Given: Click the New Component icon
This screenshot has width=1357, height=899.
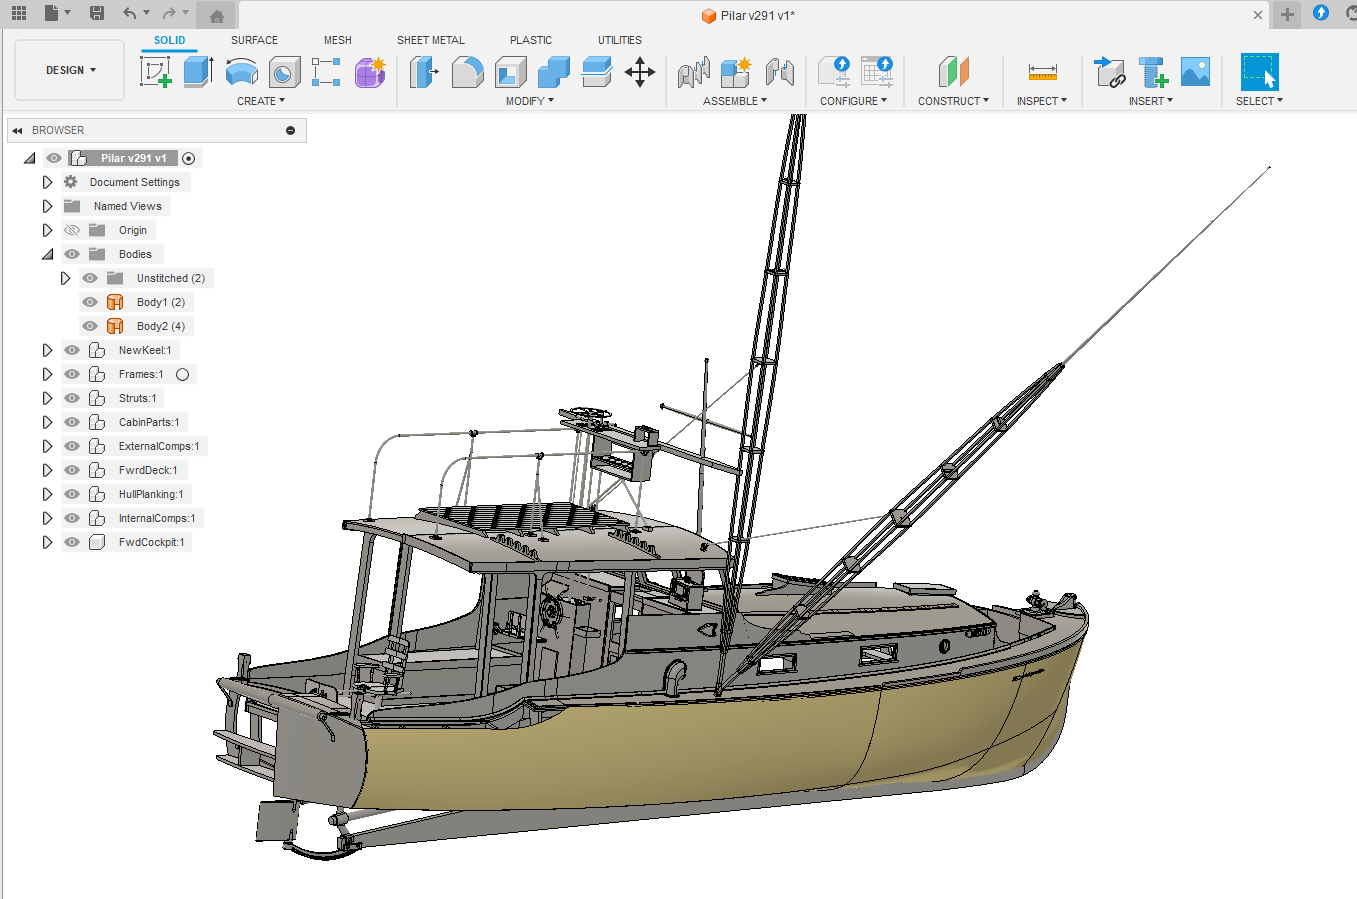Looking at the screenshot, I should coord(736,72).
